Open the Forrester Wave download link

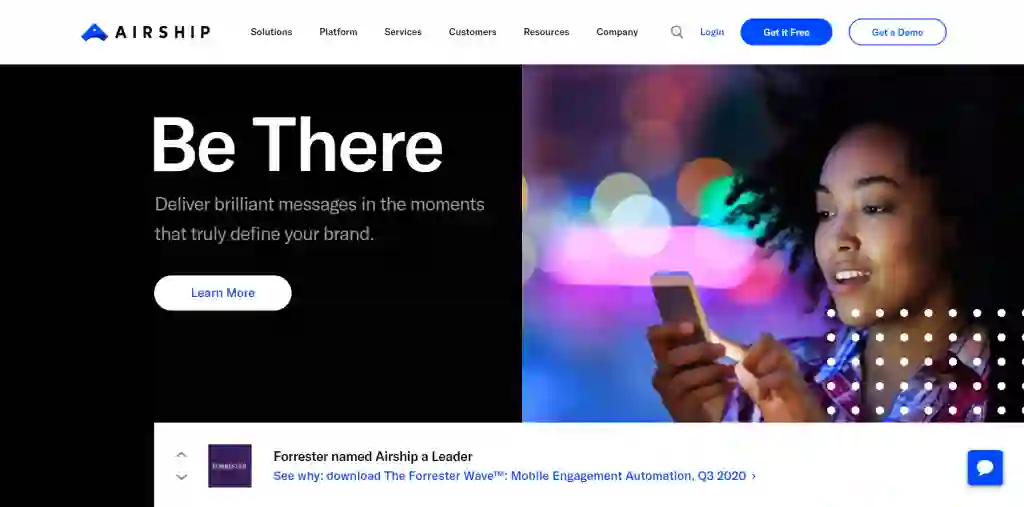[515, 476]
